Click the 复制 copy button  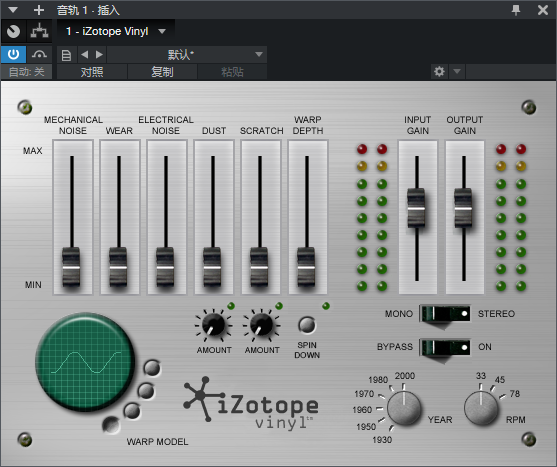tap(162, 72)
